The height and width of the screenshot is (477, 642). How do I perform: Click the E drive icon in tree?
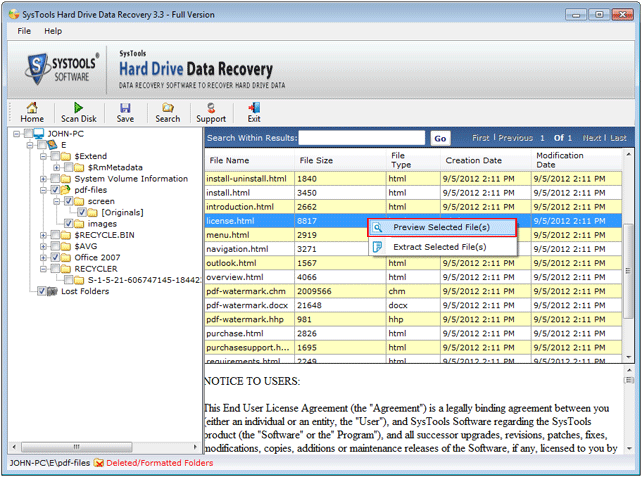tap(52, 145)
